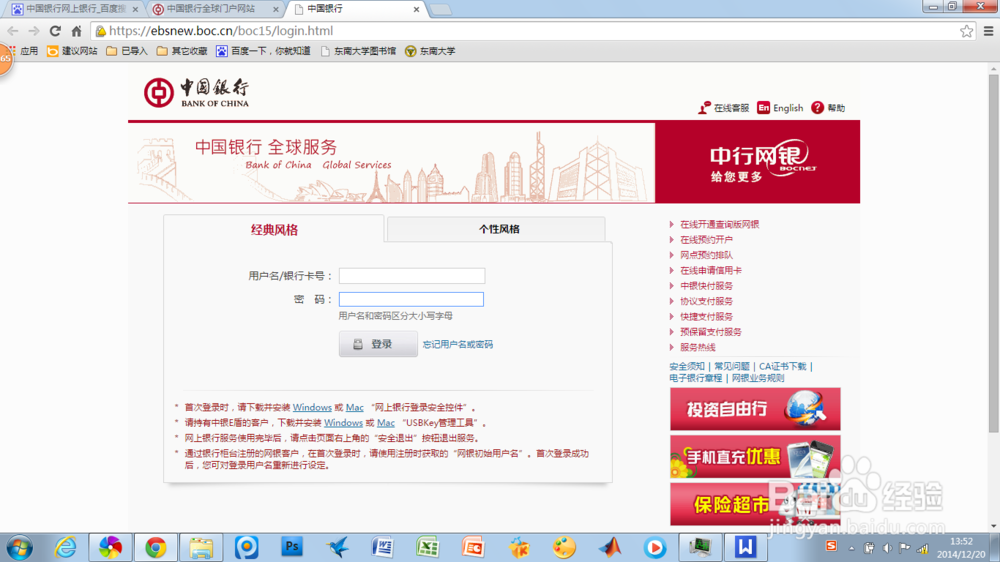This screenshot has width=1000, height=562.
Task: Open 忘记用户名或密码 link
Action: pyautogui.click(x=457, y=344)
